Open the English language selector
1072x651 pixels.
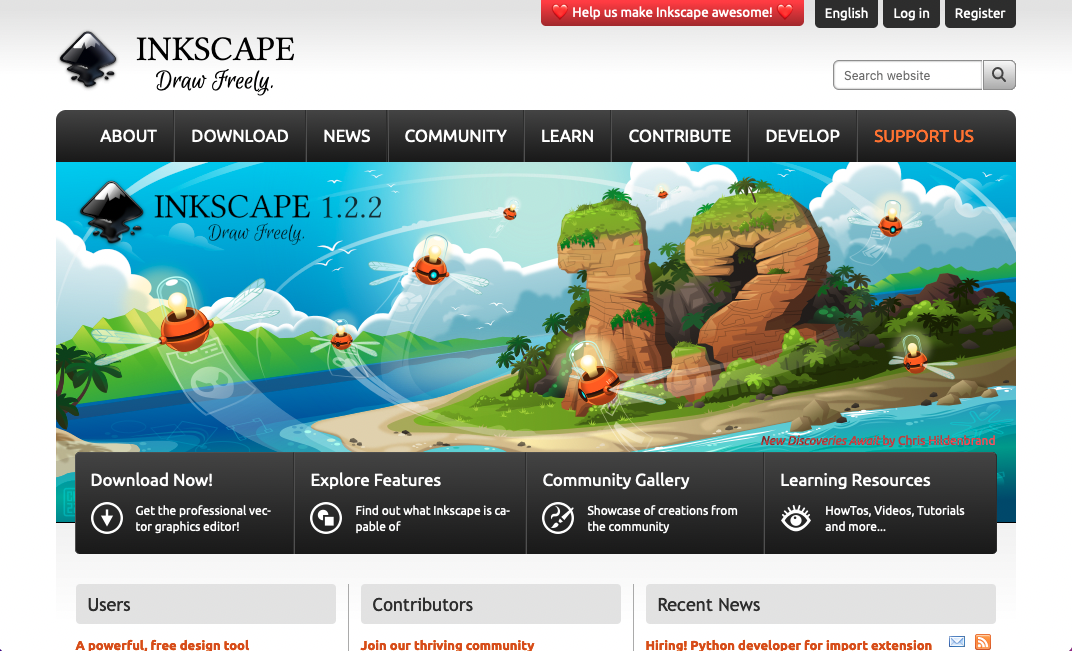coord(846,13)
